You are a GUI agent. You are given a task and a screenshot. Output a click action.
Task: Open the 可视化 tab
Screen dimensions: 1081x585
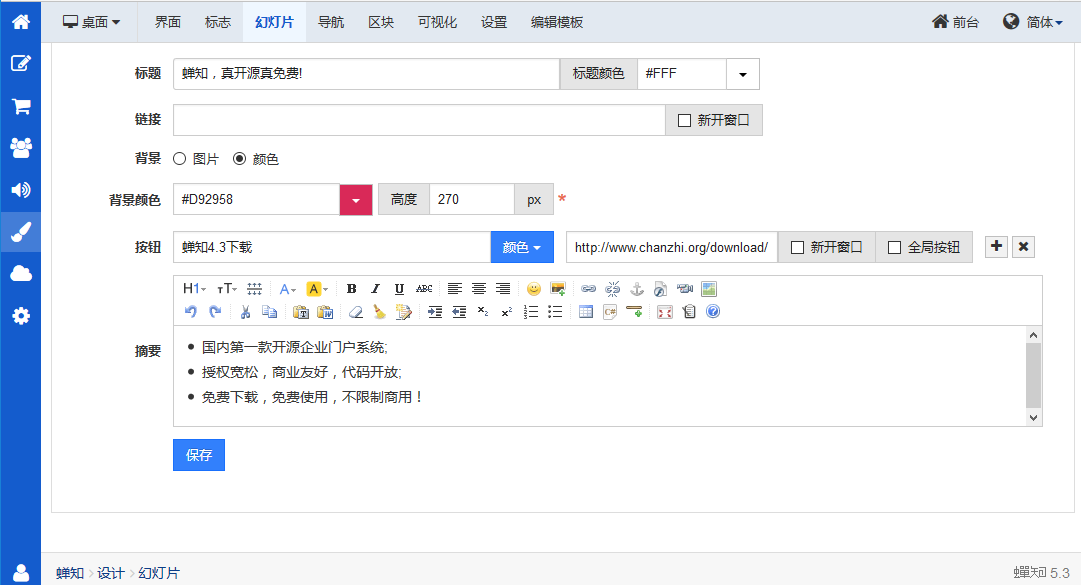pyautogui.click(x=437, y=22)
